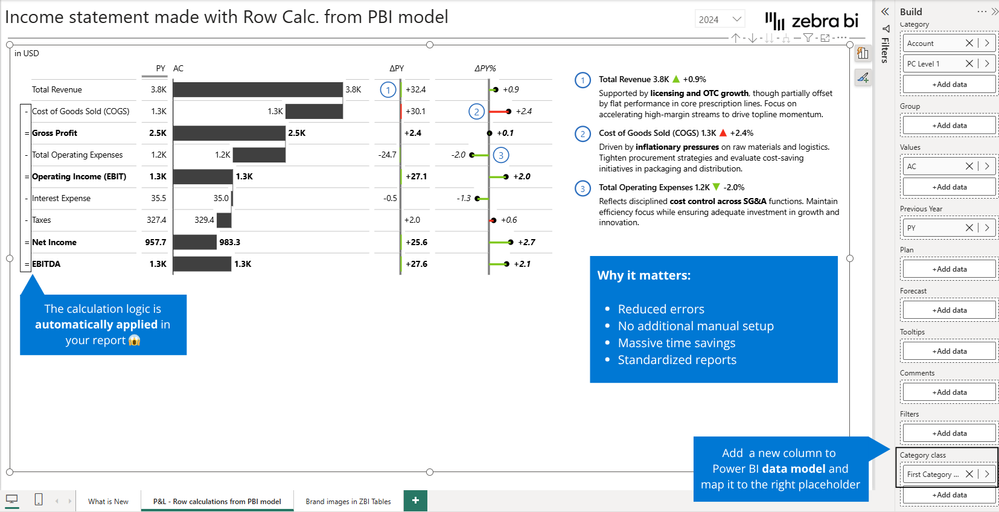Select Operating Income (EBIT) row label

coord(77,176)
